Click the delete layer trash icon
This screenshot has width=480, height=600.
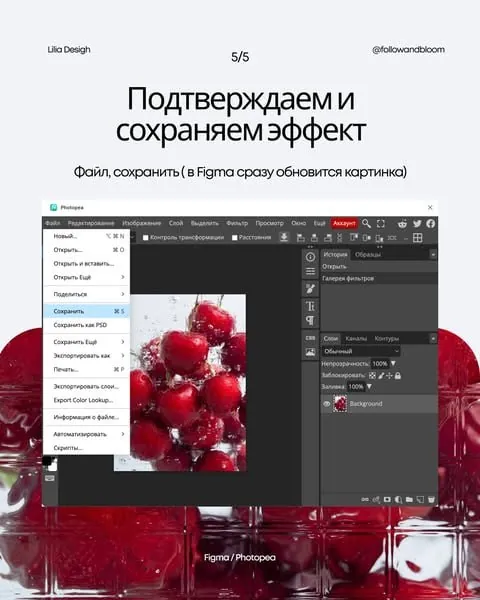point(431,499)
